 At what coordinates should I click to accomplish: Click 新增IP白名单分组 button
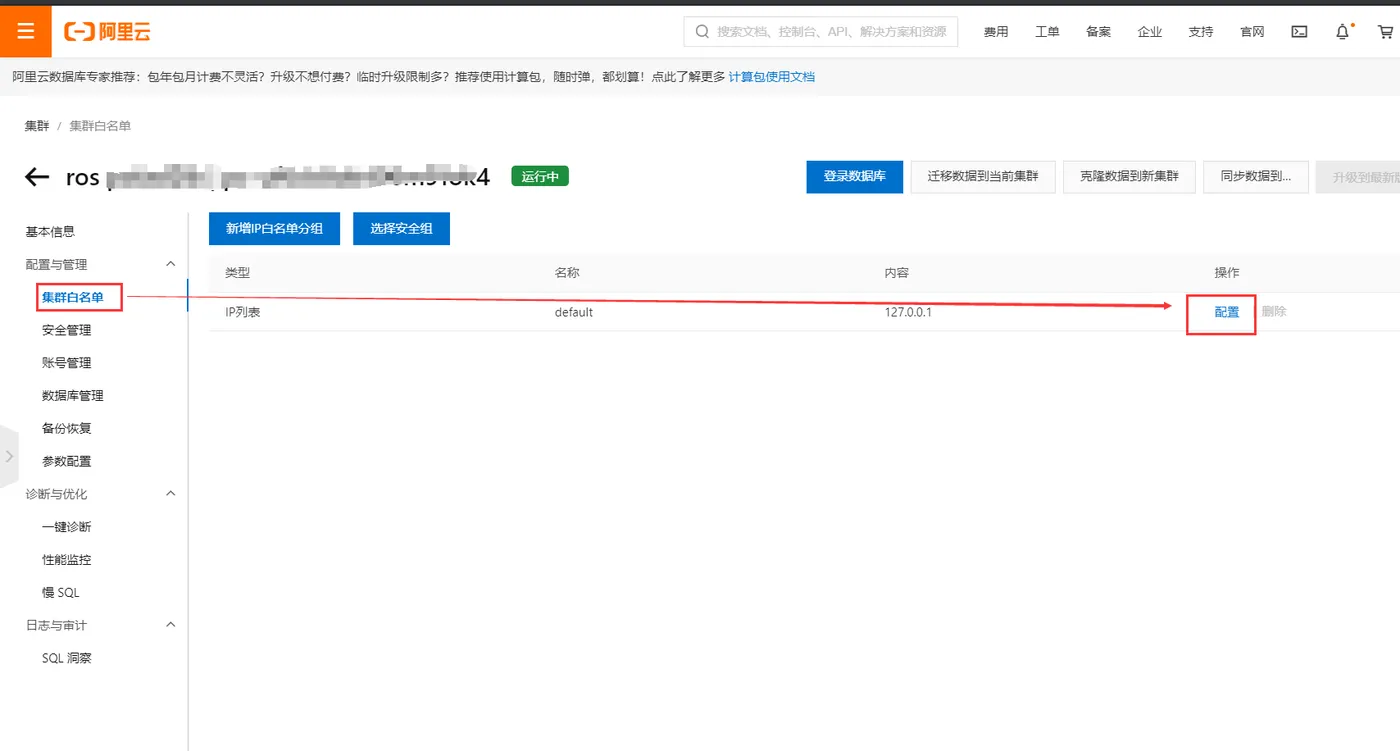[274, 228]
